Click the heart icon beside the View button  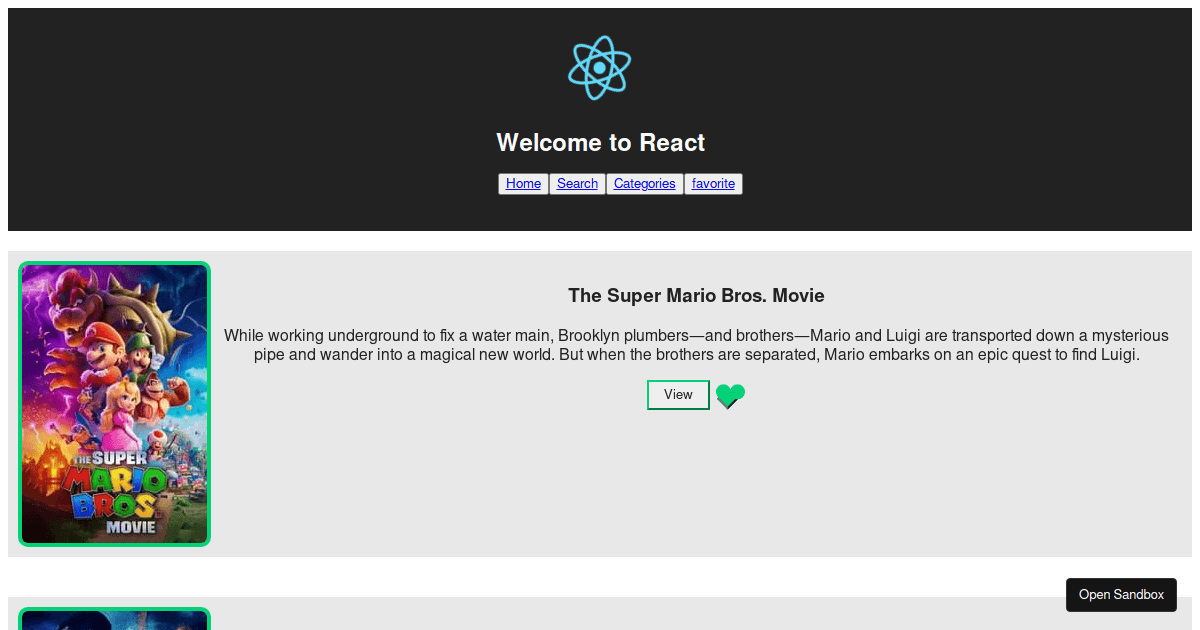[729, 396]
